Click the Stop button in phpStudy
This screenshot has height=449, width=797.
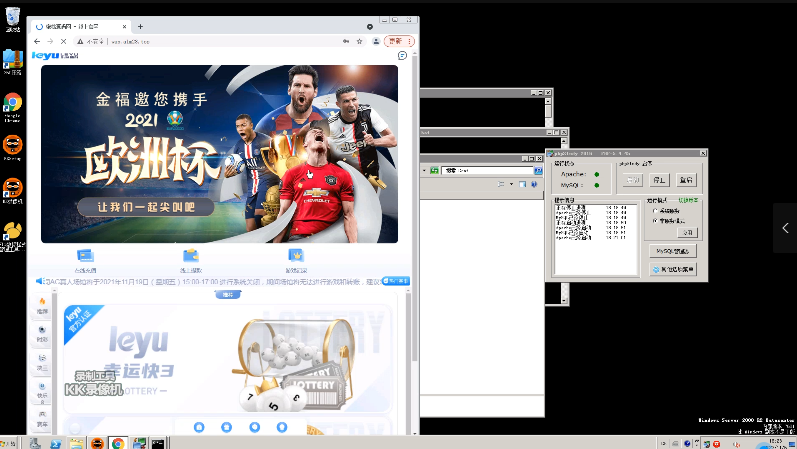[659, 180]
